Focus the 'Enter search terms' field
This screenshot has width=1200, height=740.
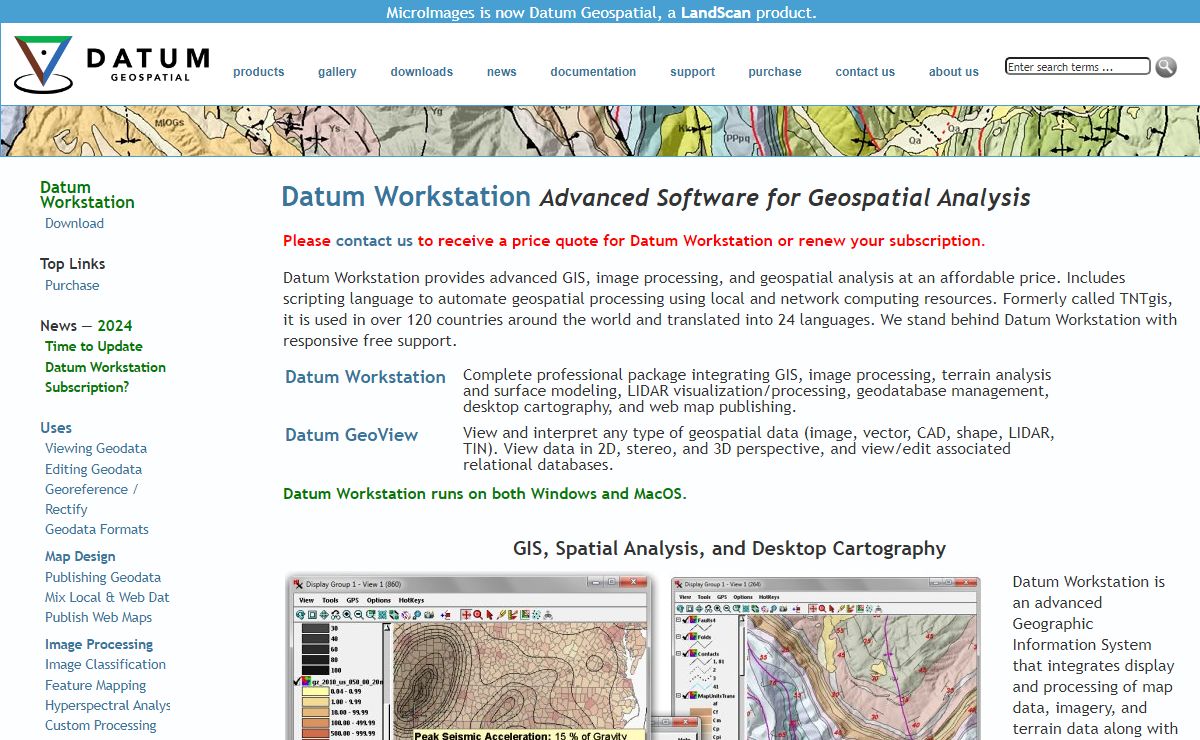click(x=1078, y=67)
